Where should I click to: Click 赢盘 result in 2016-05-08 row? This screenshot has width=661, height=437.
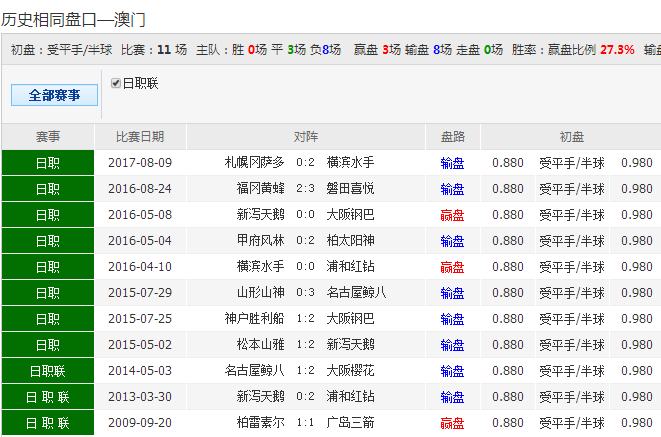pos(452,215)
